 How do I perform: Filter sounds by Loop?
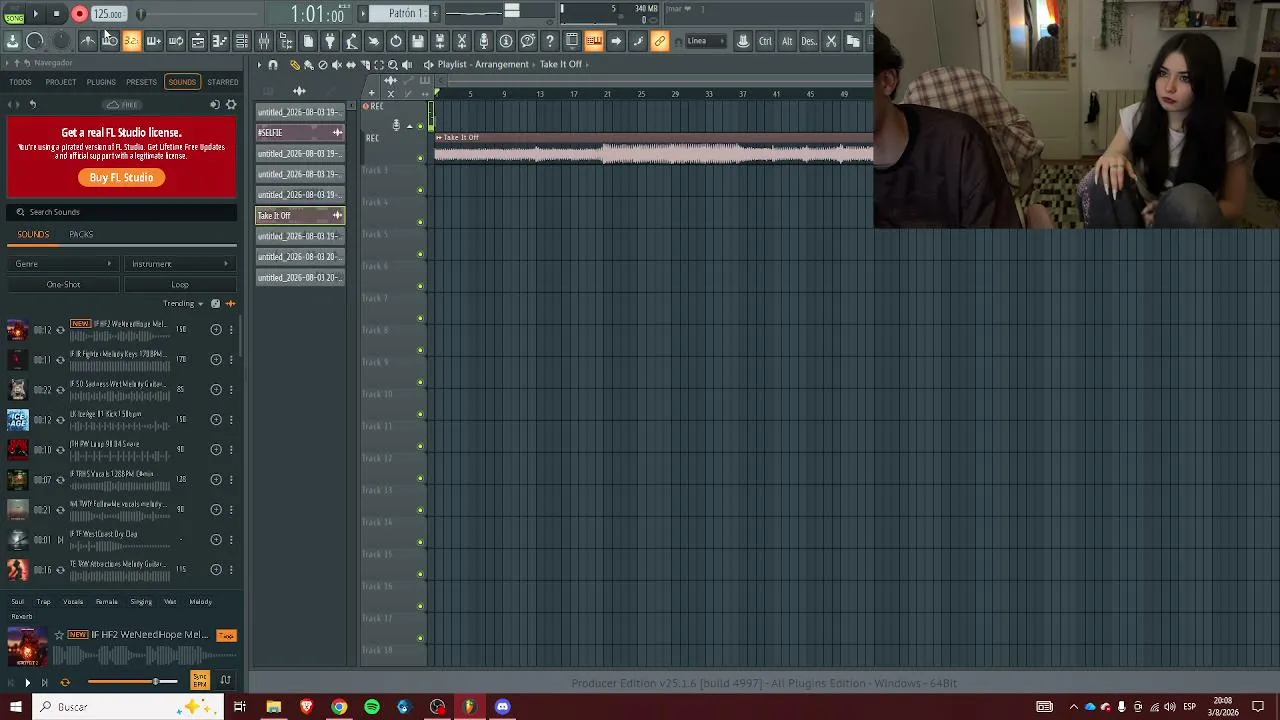pos(180,285)
